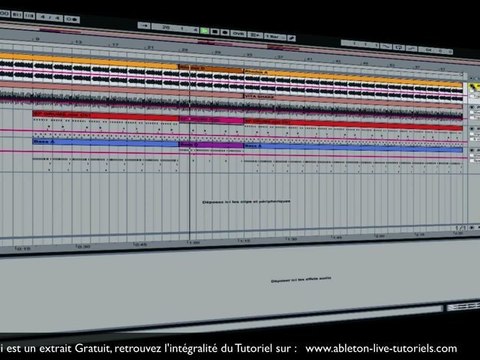Toggle the metronome button
Image resolution: width=480 pixels, height=360 pixels.
[x=72, y=19]
